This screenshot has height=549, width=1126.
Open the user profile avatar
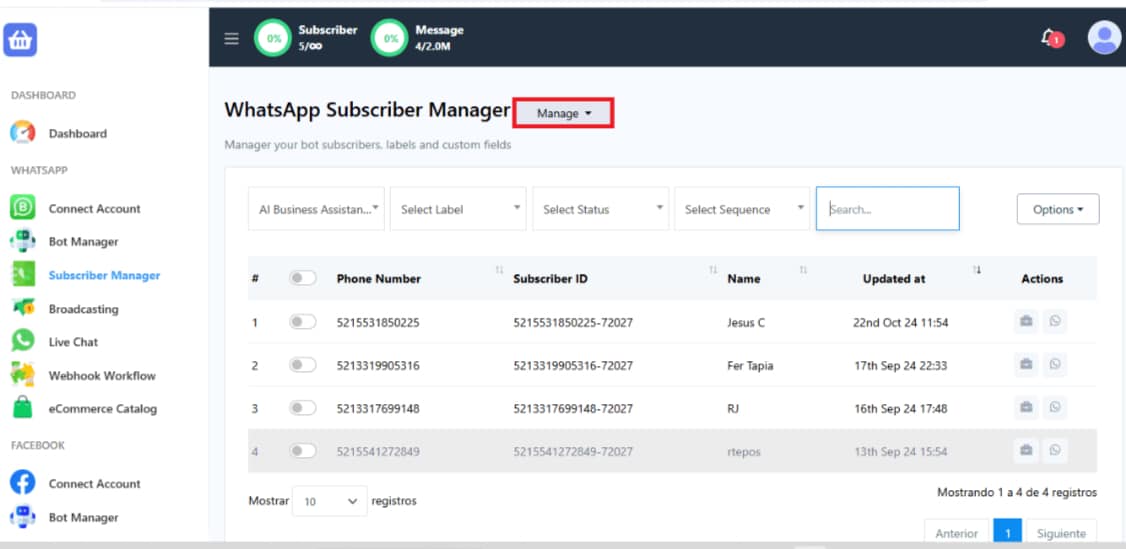click(1104, 38)
